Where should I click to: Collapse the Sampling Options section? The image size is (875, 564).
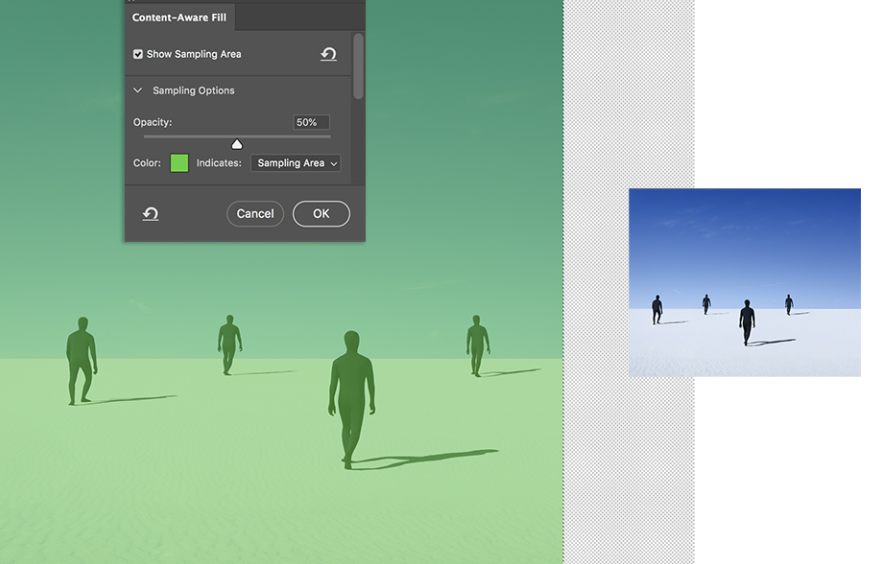click(138, 90)
